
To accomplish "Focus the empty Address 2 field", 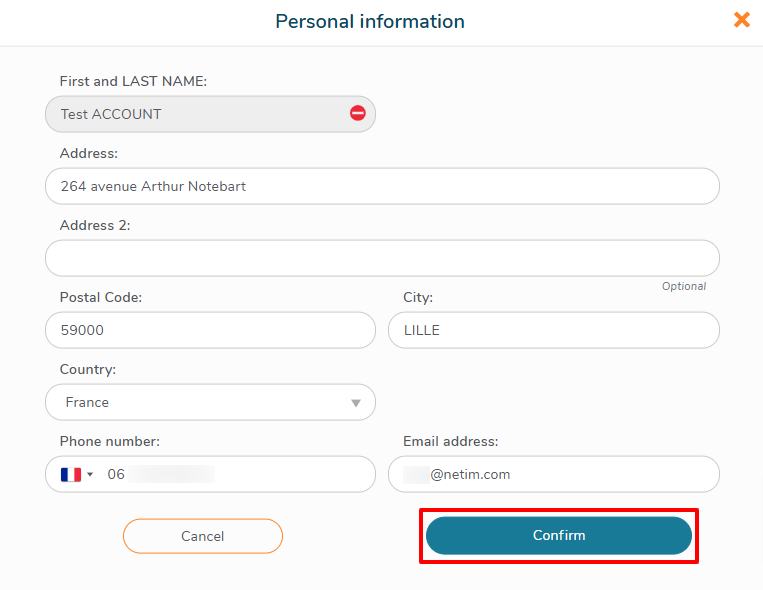I will [x=382, y=258].
